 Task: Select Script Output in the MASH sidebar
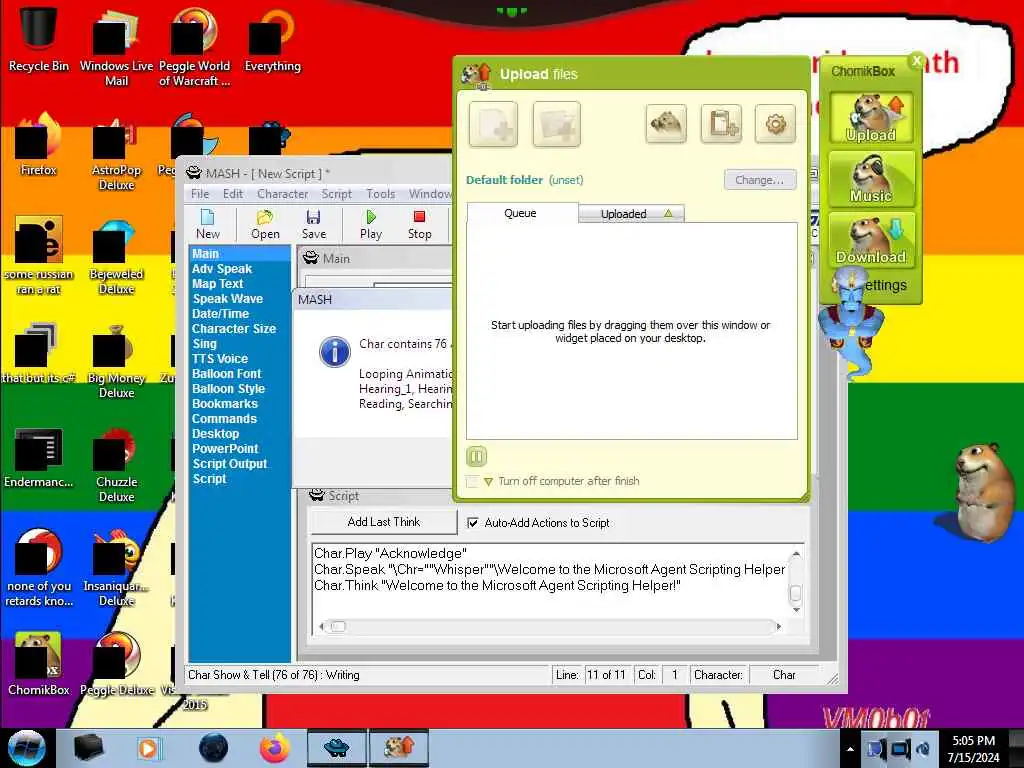pyautogui.click(x=229, y=464)
